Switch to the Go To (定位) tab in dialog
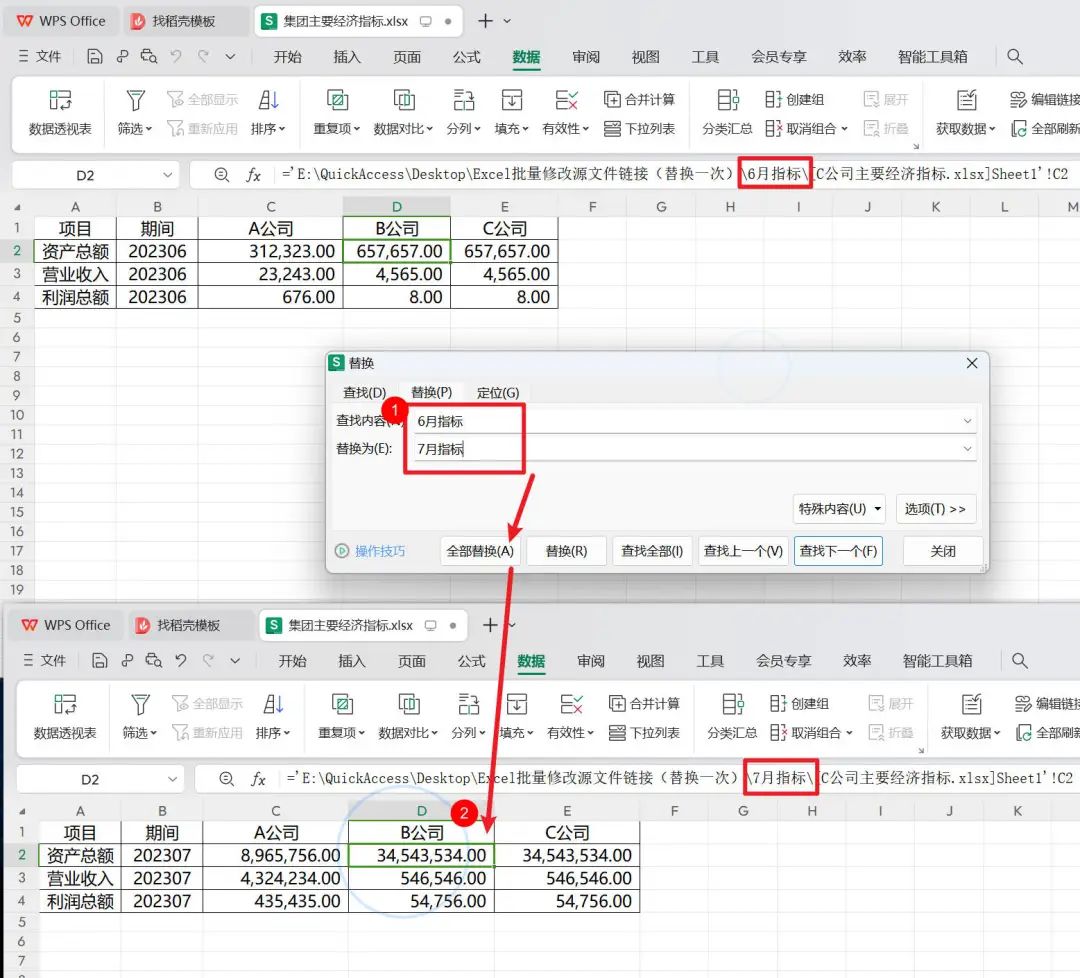Image resolution: width=1080 pixels, height=978 pixels. point(498,393)
